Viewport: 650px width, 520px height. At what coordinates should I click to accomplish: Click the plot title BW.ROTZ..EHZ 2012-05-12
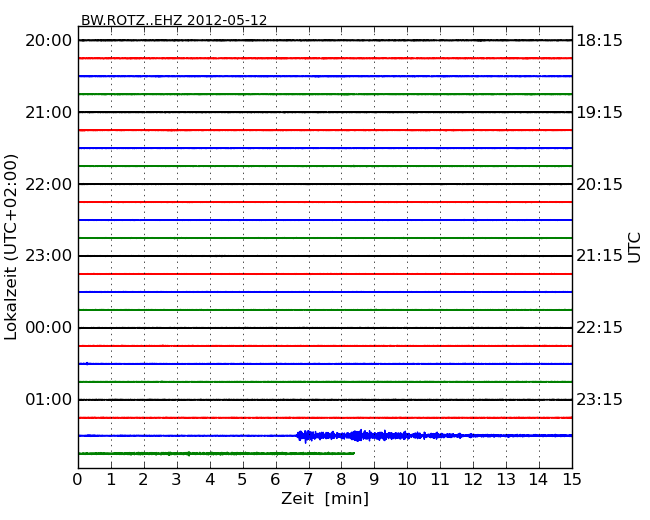tap(174, 20)
